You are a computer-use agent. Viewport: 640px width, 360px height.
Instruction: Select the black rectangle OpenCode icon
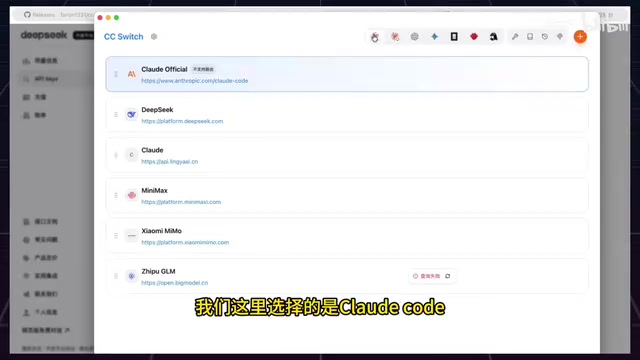point(454,37)
